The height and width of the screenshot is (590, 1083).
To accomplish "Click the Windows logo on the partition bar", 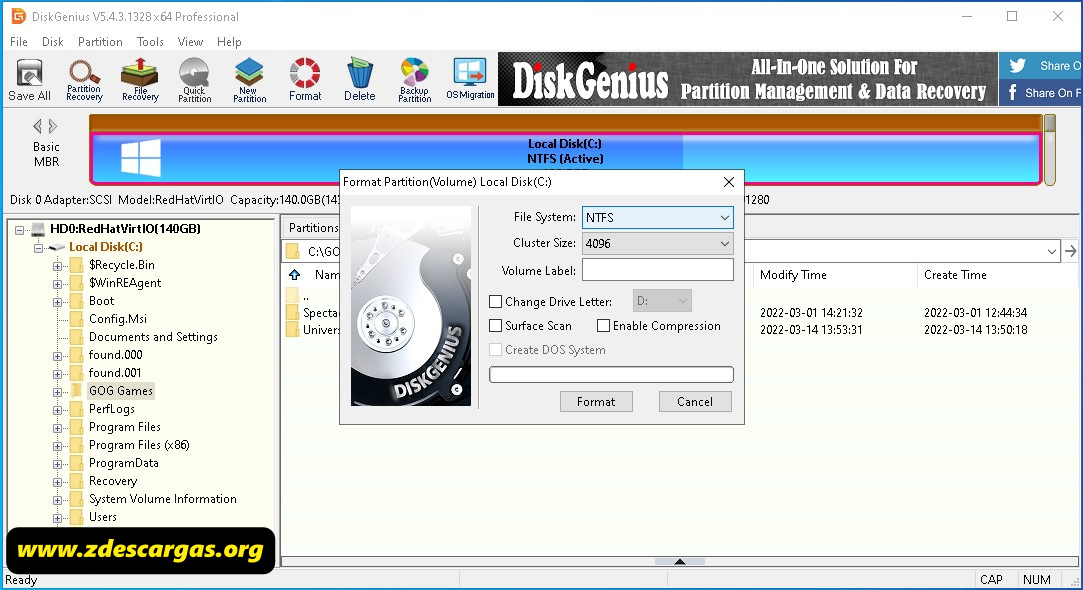I will click(141, 158).
